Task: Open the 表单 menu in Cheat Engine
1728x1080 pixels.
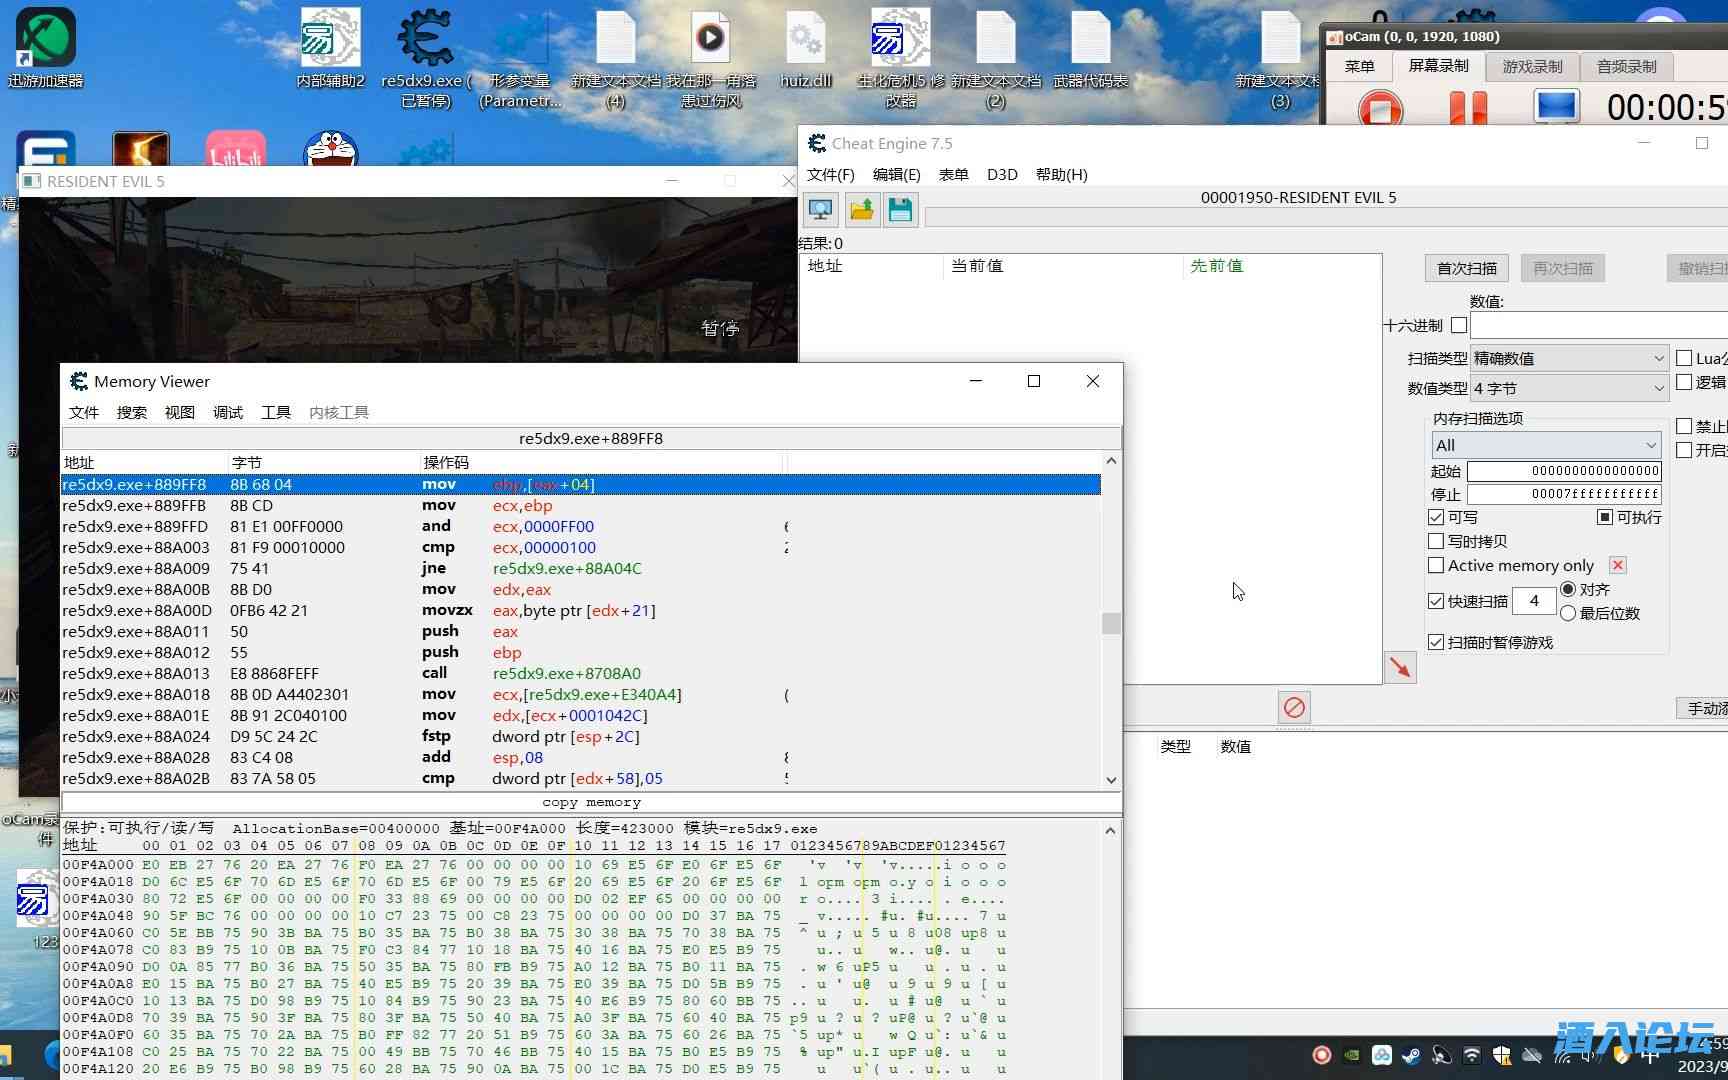Action: click(953, 174)
